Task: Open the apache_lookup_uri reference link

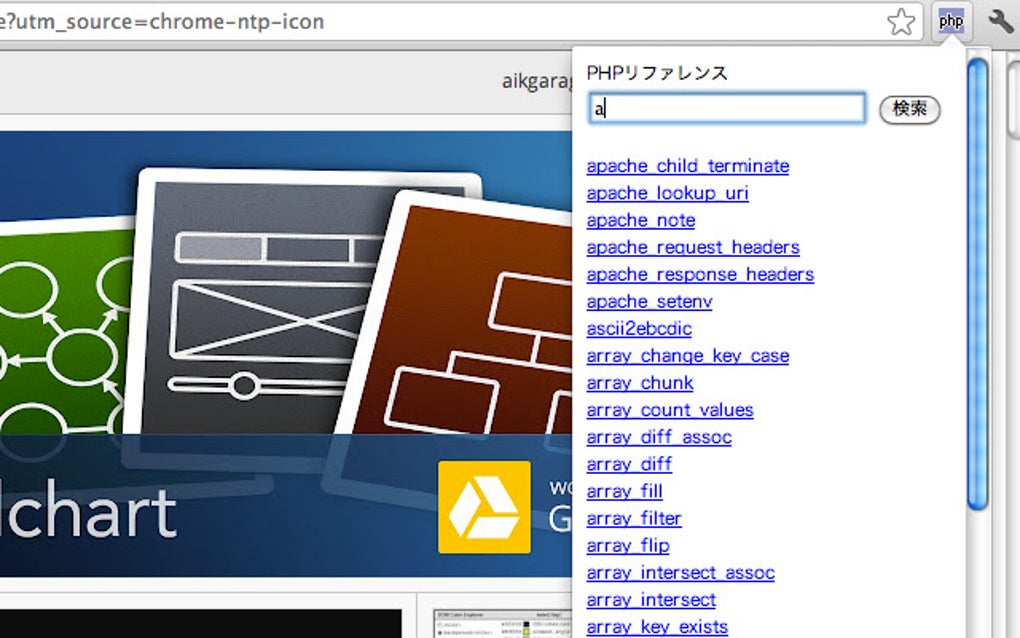Action: (666, 193)
